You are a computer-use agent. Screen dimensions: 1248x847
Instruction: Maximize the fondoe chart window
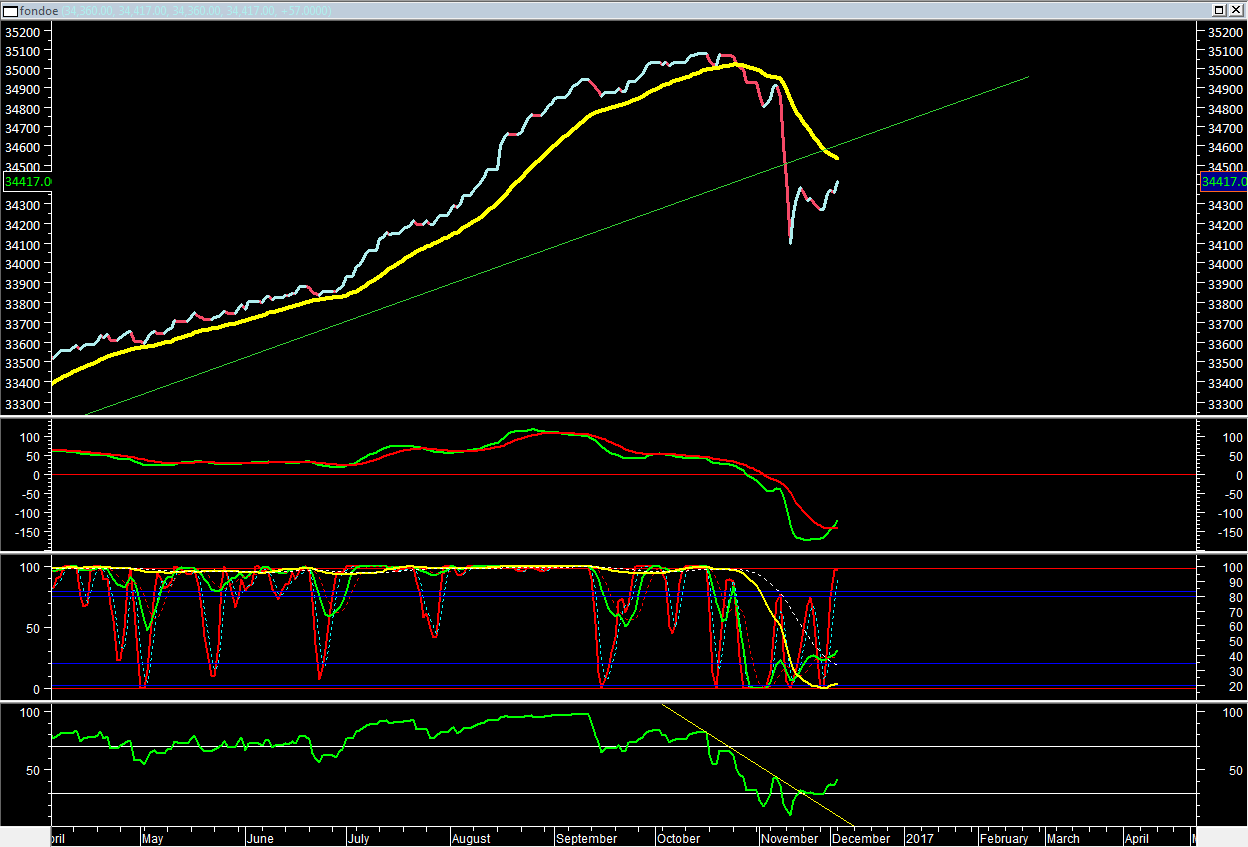(x=1219, y=9)
